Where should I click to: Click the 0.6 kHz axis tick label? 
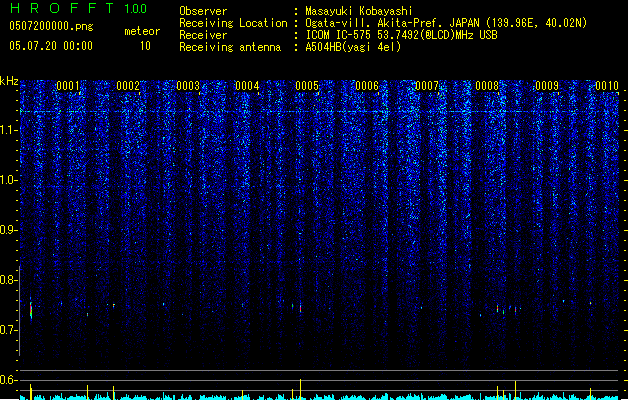(x=9, y=380)
